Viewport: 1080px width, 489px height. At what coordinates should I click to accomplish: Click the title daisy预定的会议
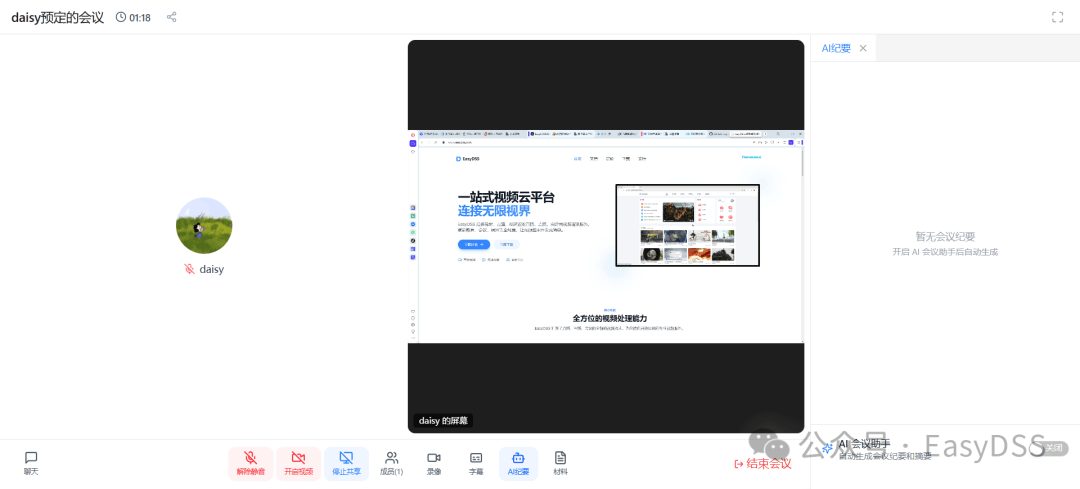pos(57,17)
